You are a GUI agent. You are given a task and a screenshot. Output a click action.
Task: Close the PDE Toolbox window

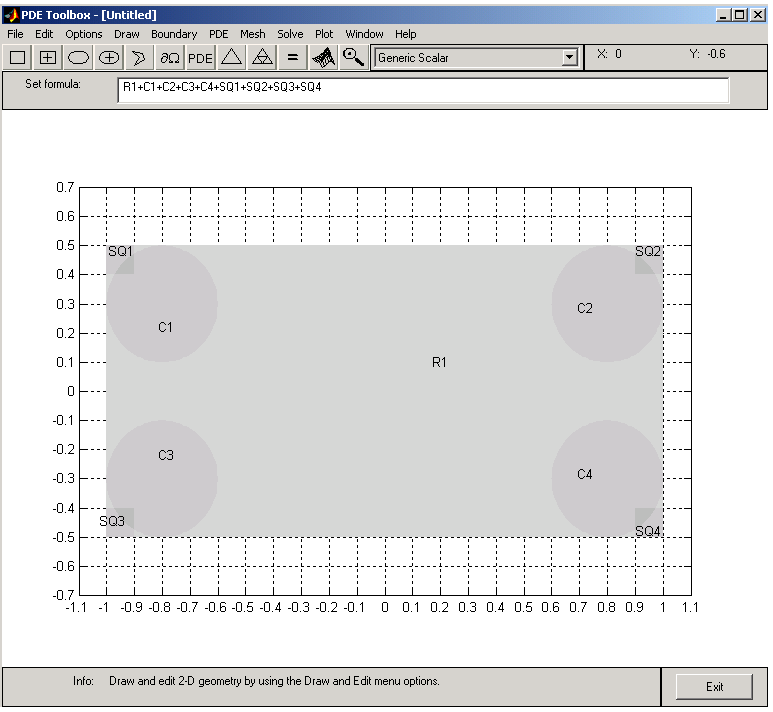[x=758, y=15]
